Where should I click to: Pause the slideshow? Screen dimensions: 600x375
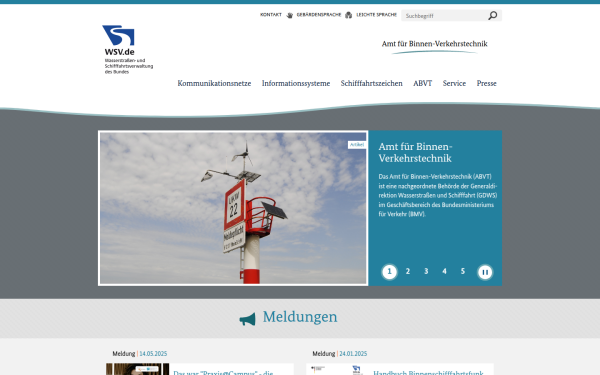[485, 272]
